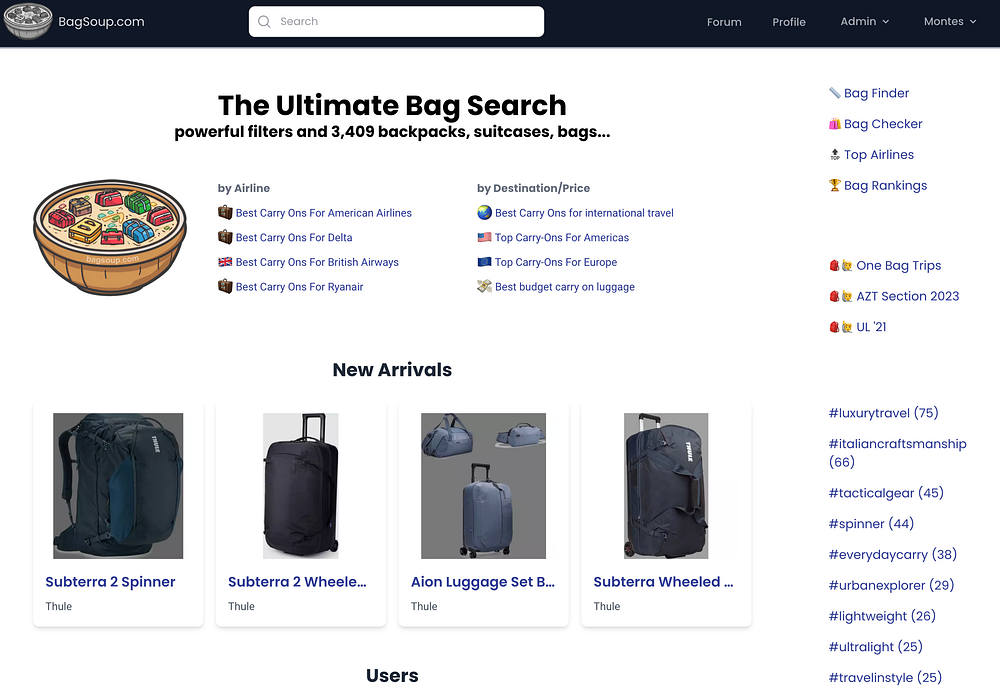View the Aion Luggage Set thumbnail
This screenshot has height=694, width=1000.
(x=483, y=486)
